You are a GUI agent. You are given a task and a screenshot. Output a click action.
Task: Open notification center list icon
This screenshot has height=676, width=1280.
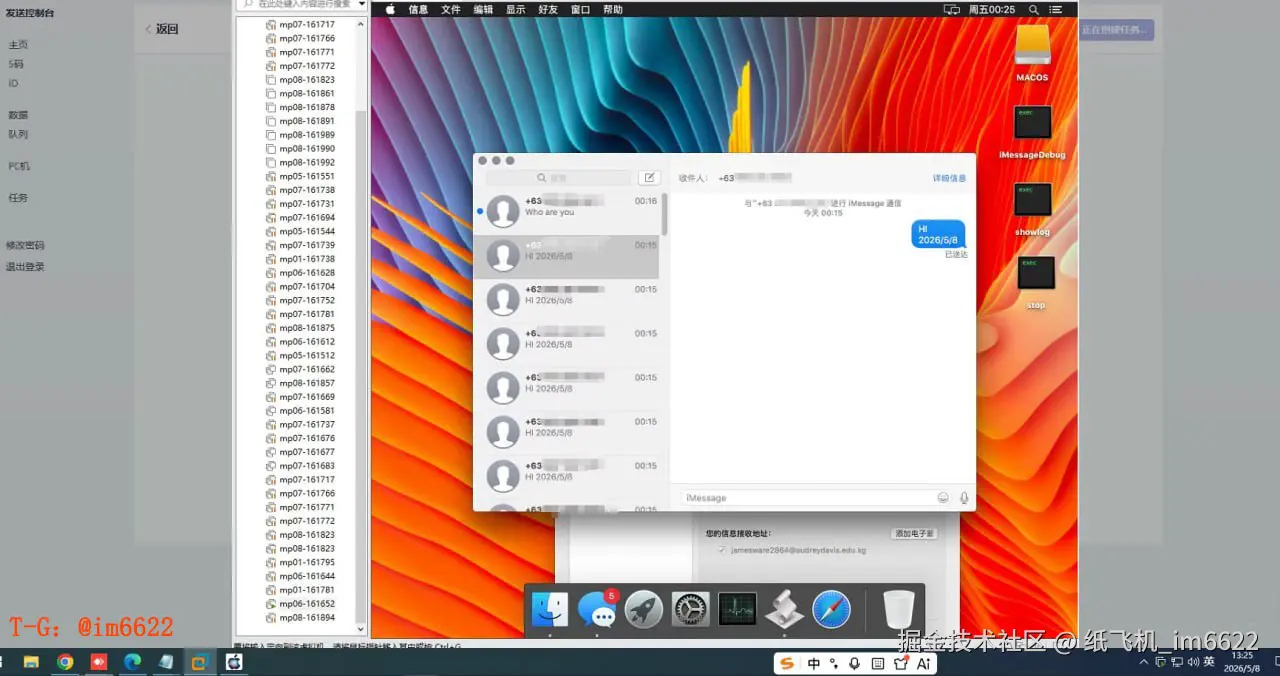click(x=1057, y=9)
